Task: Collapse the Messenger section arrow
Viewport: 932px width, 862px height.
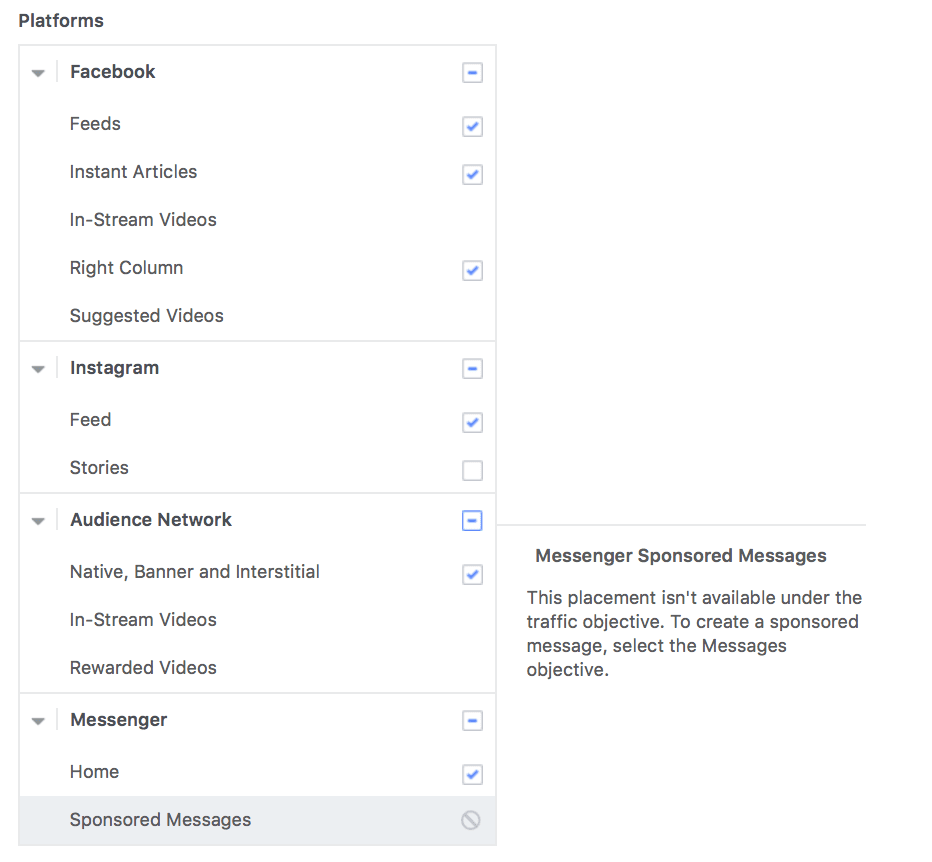Action: point(38,721)
